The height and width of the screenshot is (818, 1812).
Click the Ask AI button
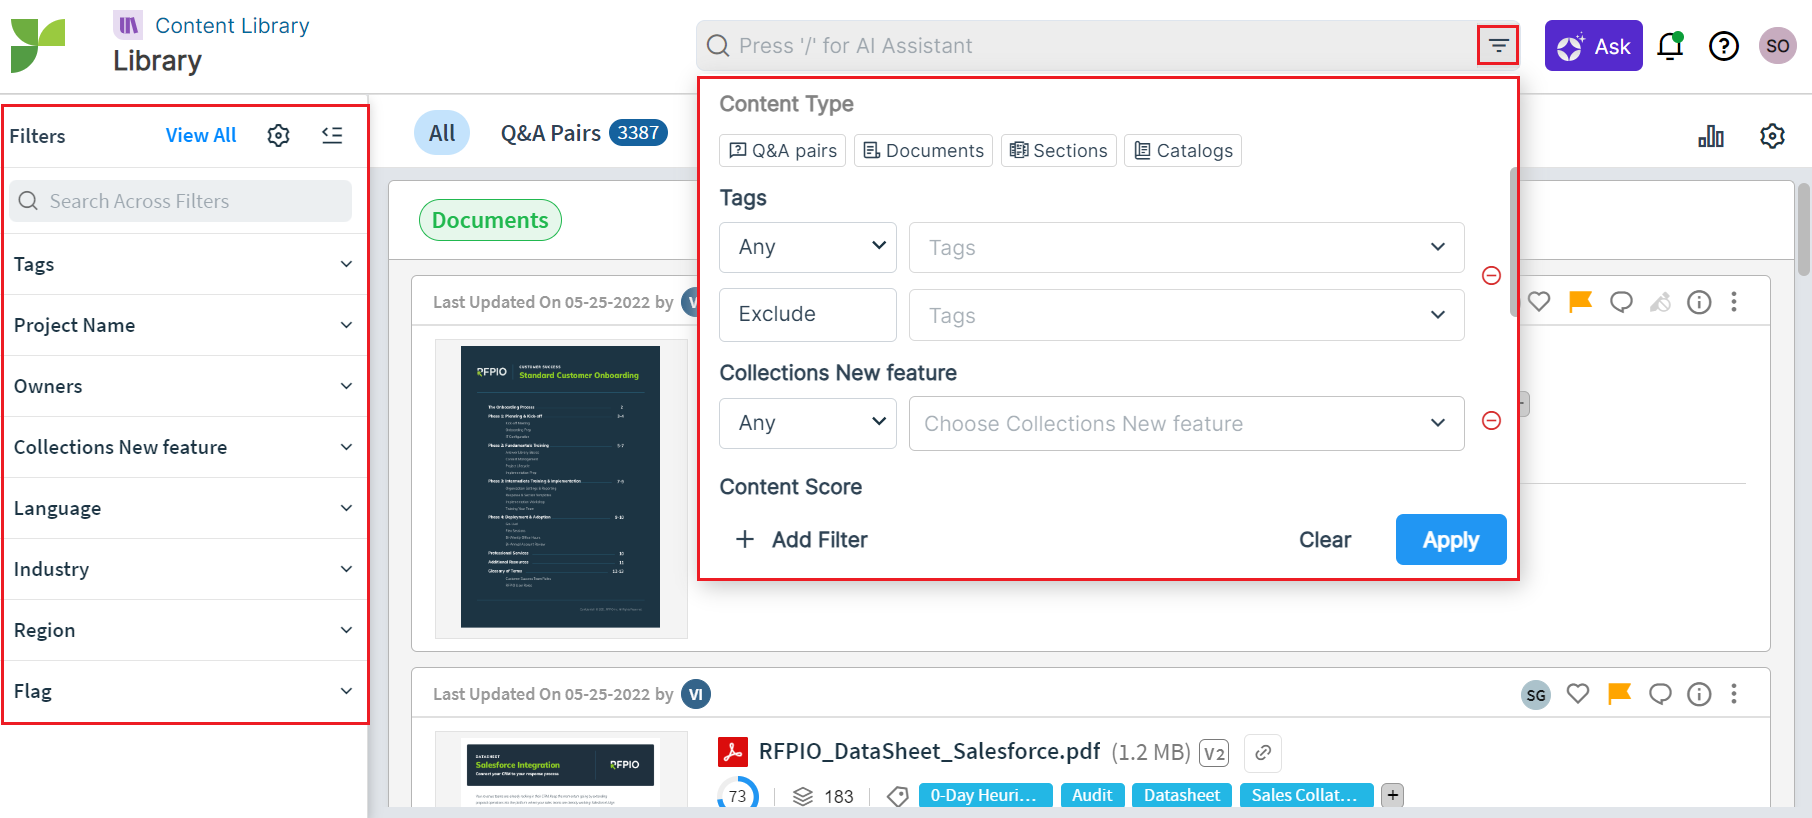point(1593,46)
